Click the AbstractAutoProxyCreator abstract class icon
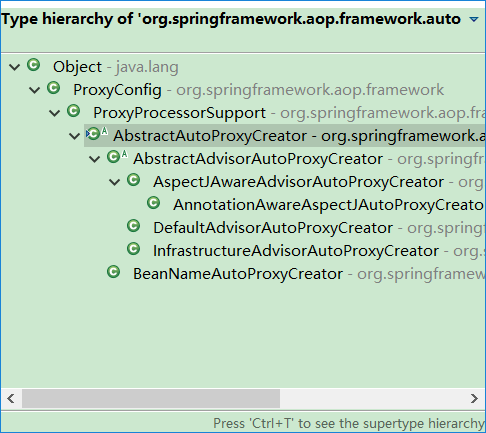486x433 pixels. [97, 134]
